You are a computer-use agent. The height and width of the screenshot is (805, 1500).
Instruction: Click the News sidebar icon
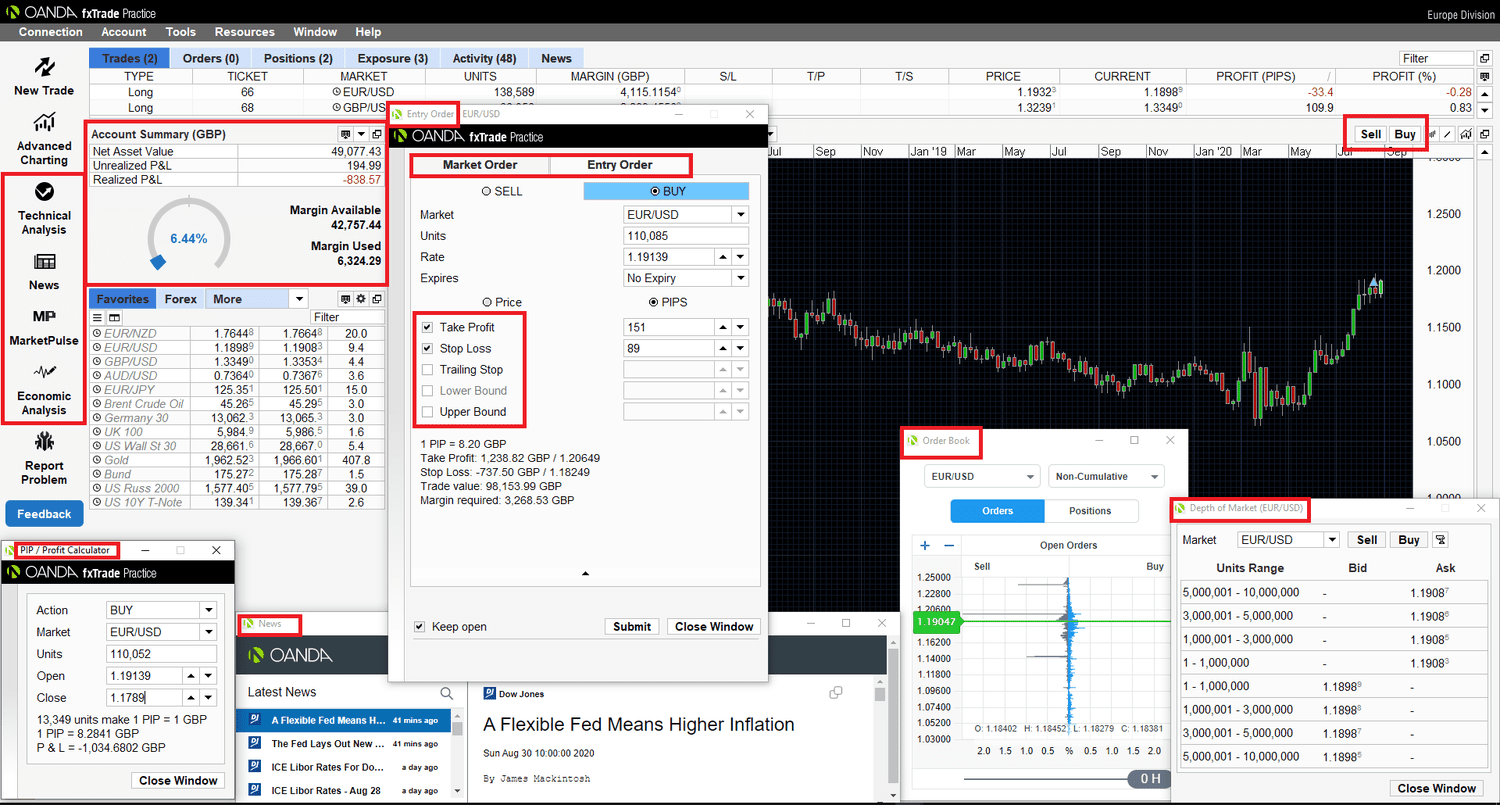pos(44,262)
